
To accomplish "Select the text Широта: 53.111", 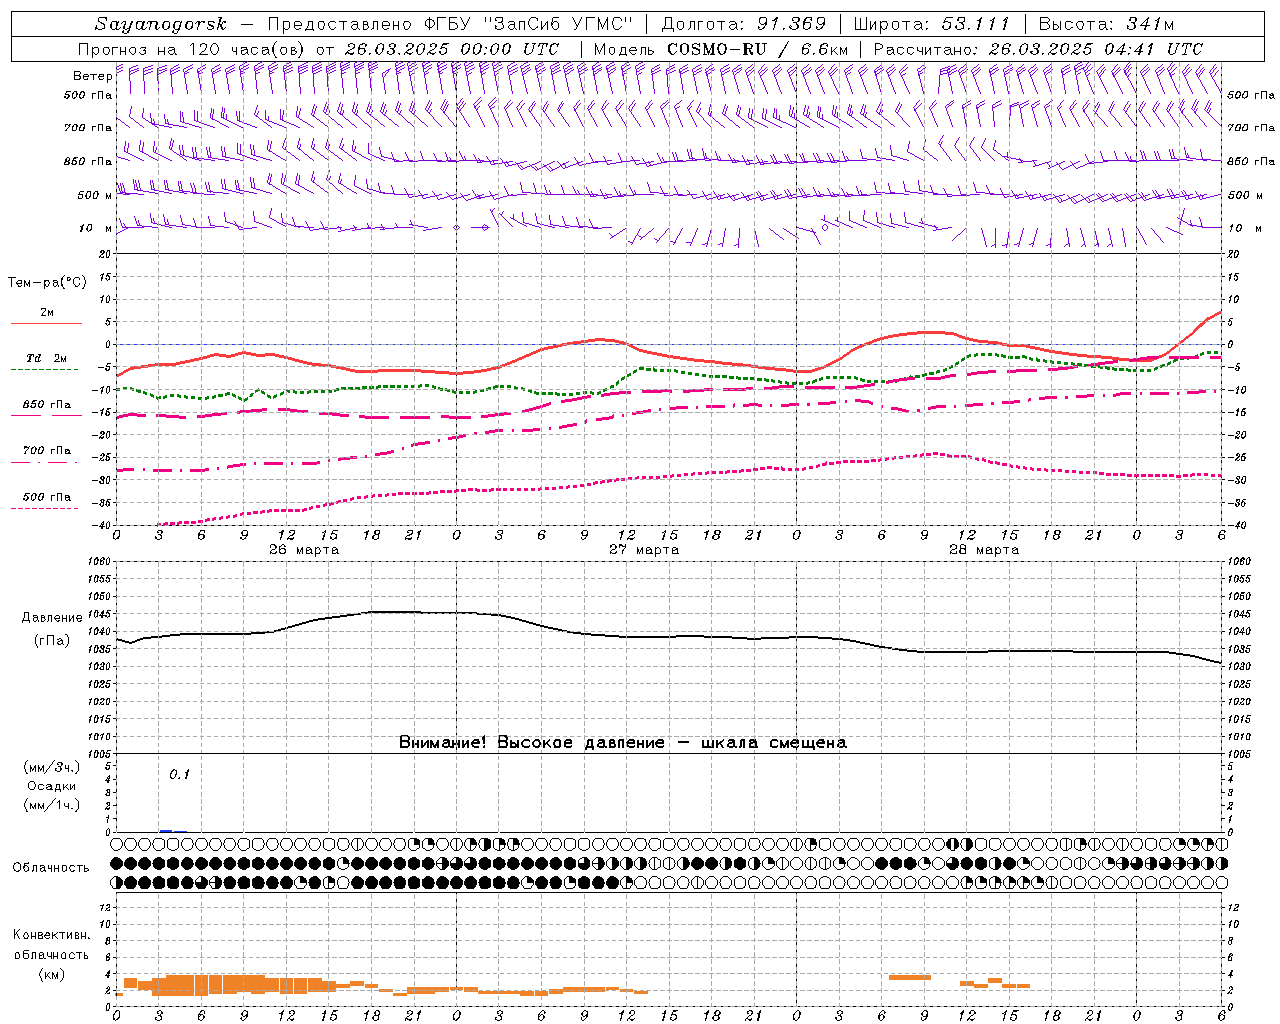I will coord(931,24).
